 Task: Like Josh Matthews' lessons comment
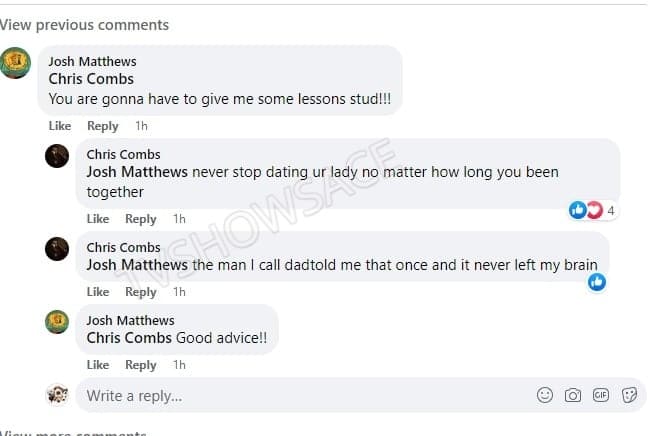click(x=60, y=126)
